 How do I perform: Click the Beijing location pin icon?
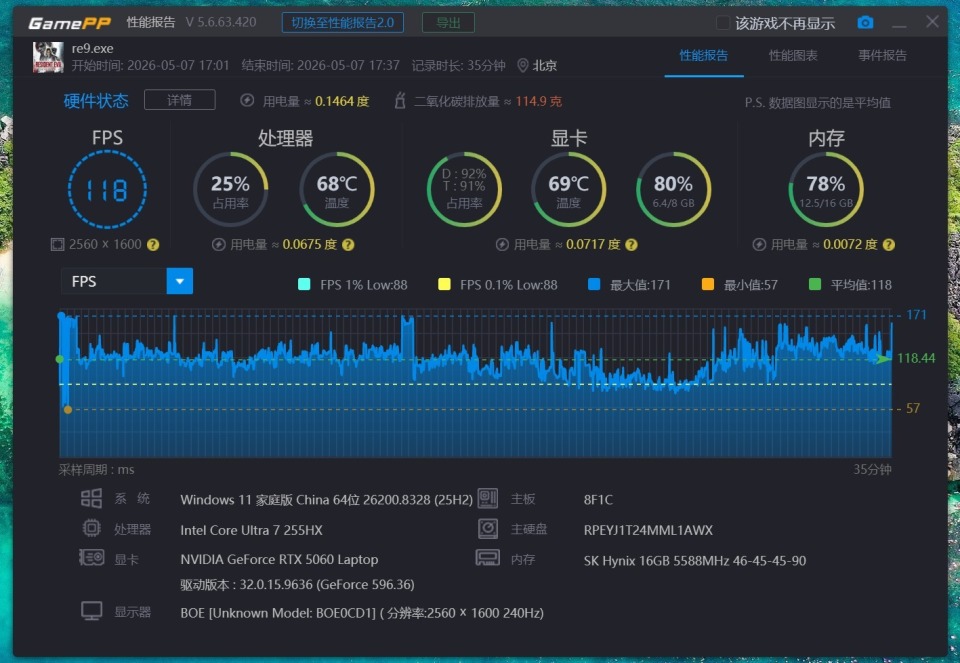(x=522, y=66)
